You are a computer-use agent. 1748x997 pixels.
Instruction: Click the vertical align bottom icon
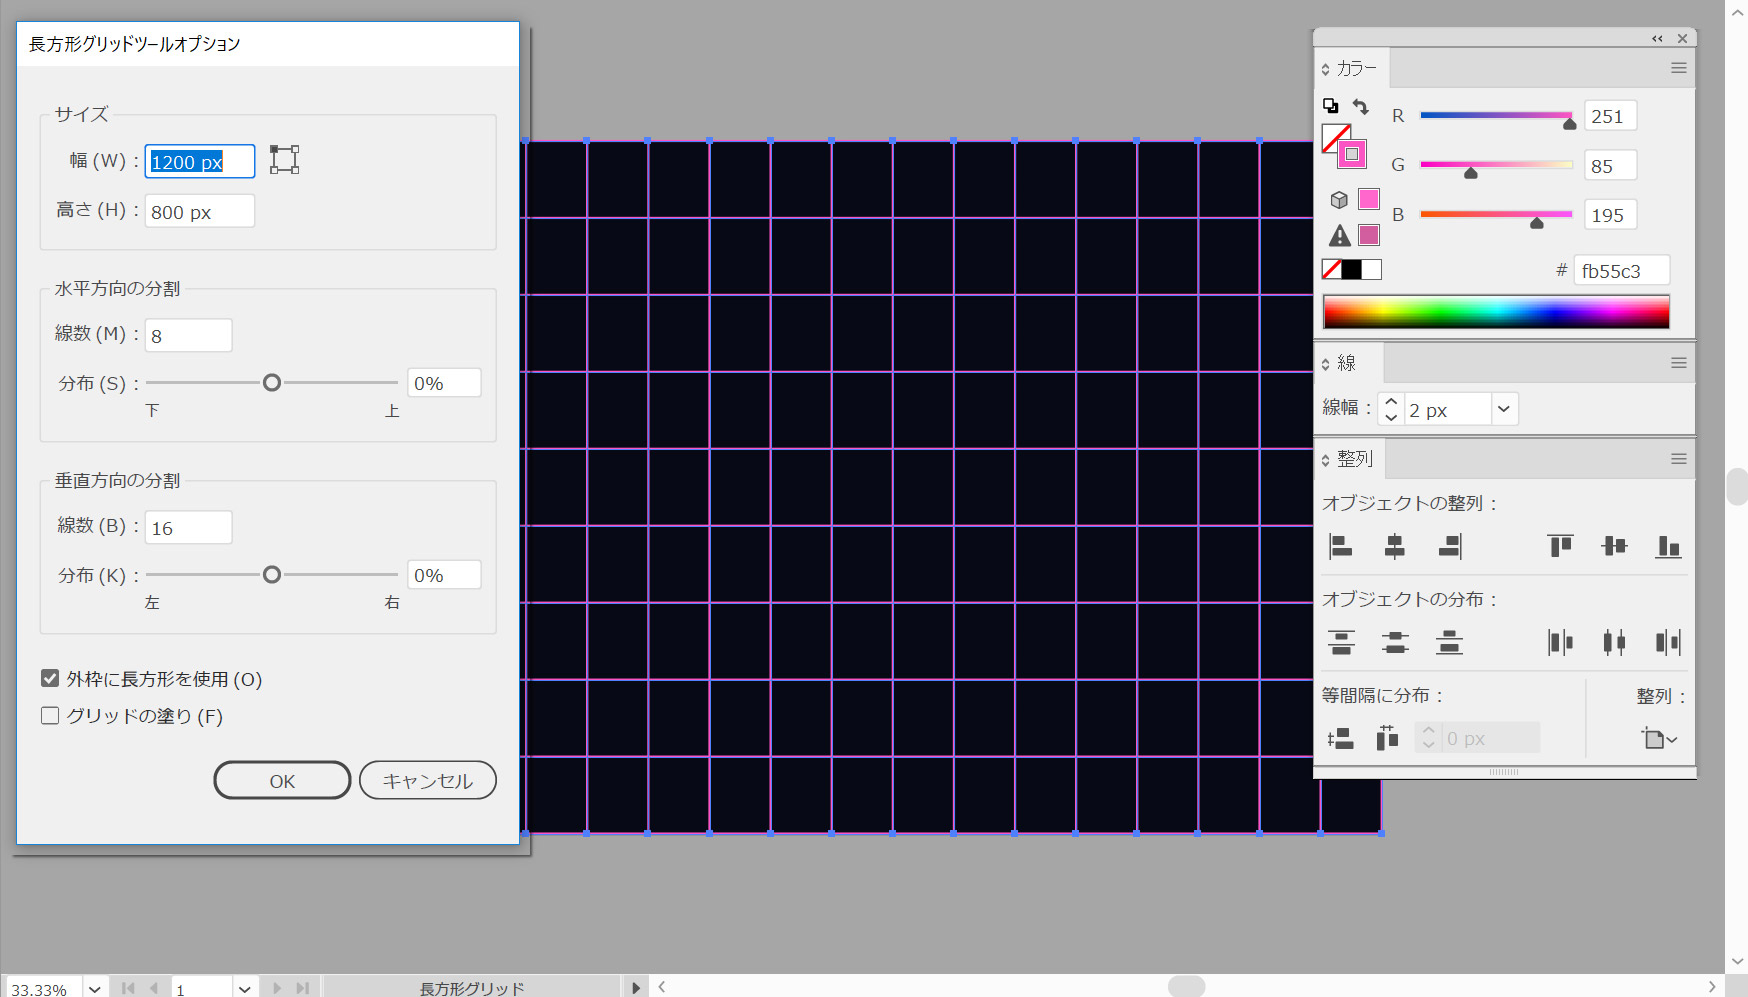click(1668, 546)
